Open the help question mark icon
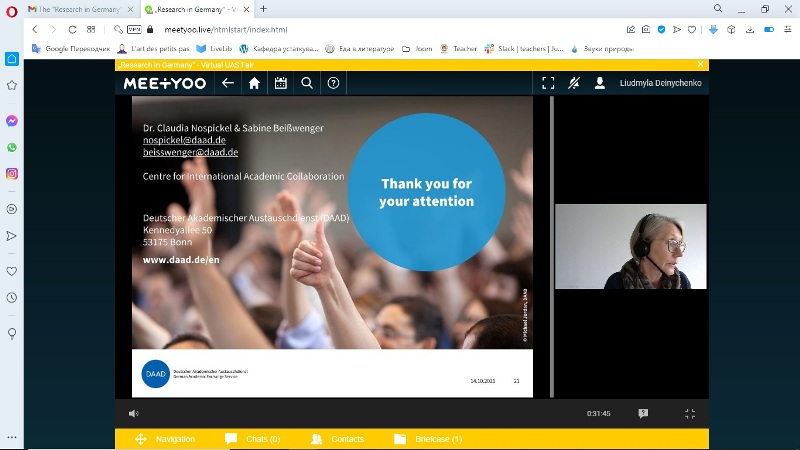Viewport: 800px width, 450px height. (x=334, y=83)
